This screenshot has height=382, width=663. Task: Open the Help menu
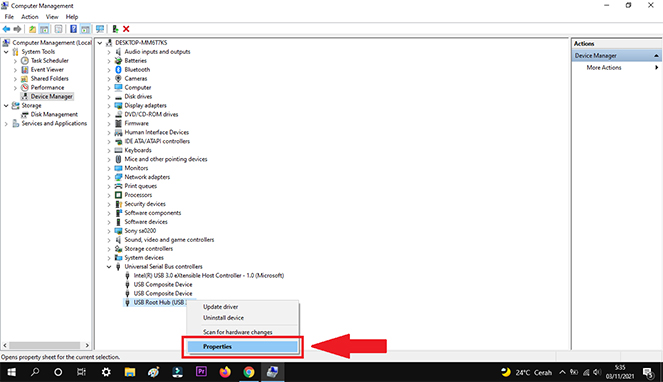(72, 17)
